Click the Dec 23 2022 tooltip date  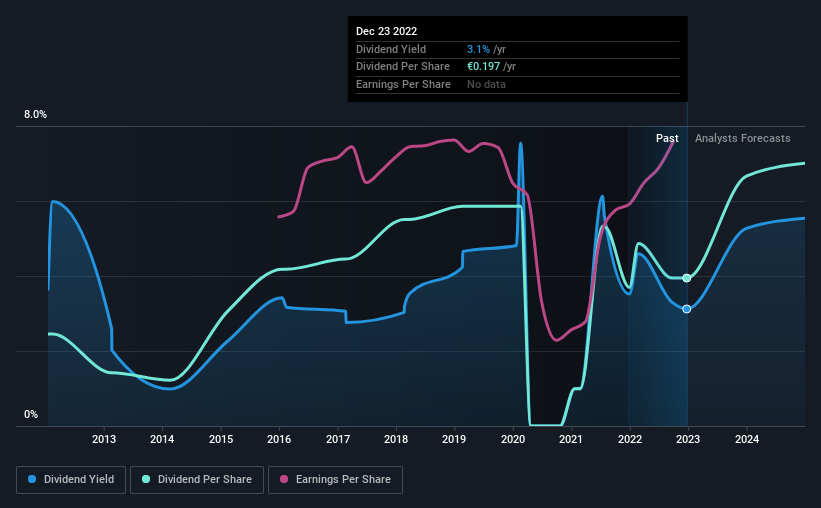click(386, 31)
